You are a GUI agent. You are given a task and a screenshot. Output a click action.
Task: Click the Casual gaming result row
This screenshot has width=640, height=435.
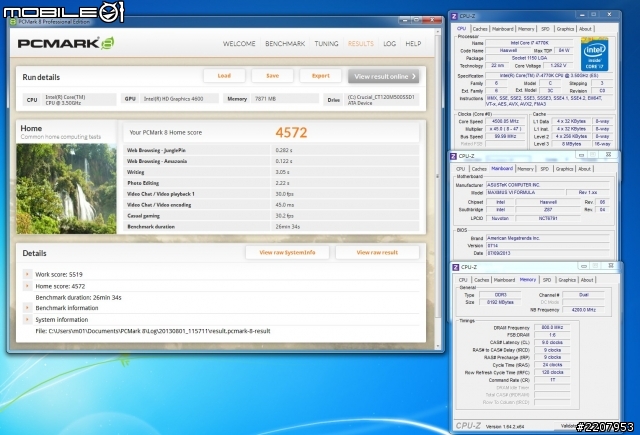click(271, 215)
